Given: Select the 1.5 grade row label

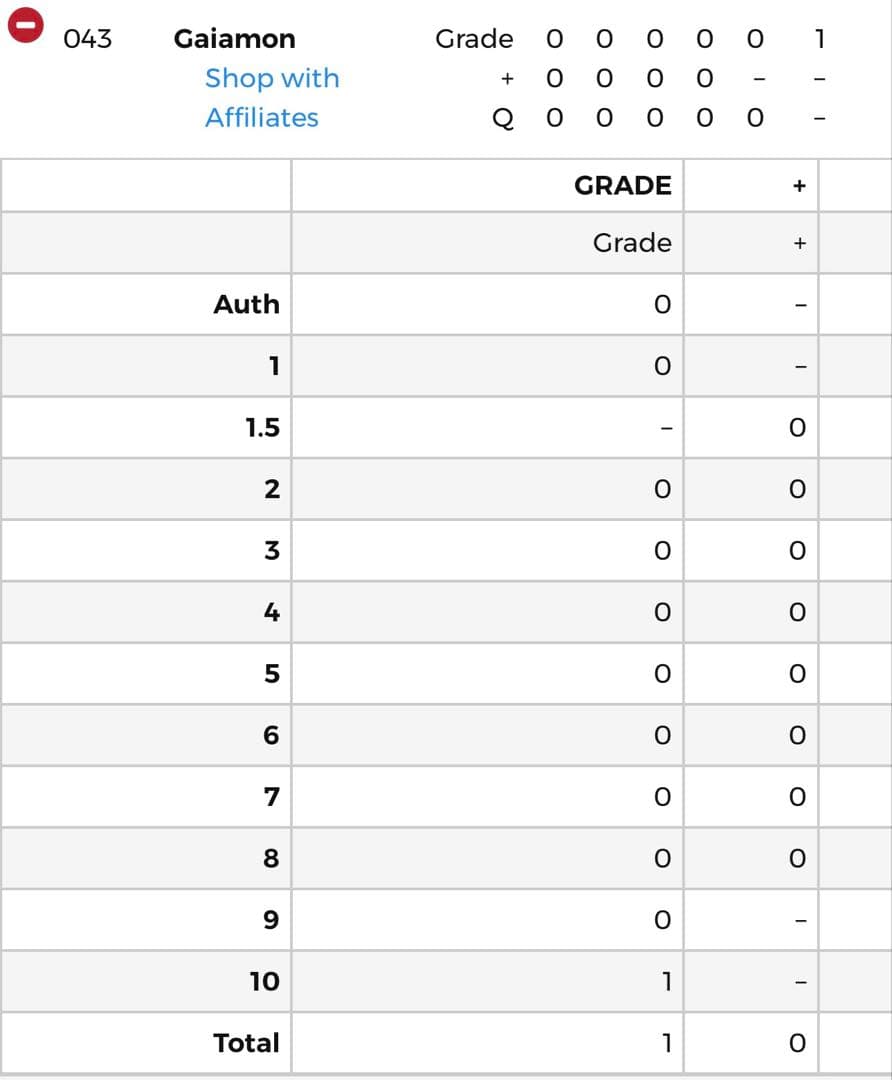Looking at the screenshot, I should coord(262,428).
